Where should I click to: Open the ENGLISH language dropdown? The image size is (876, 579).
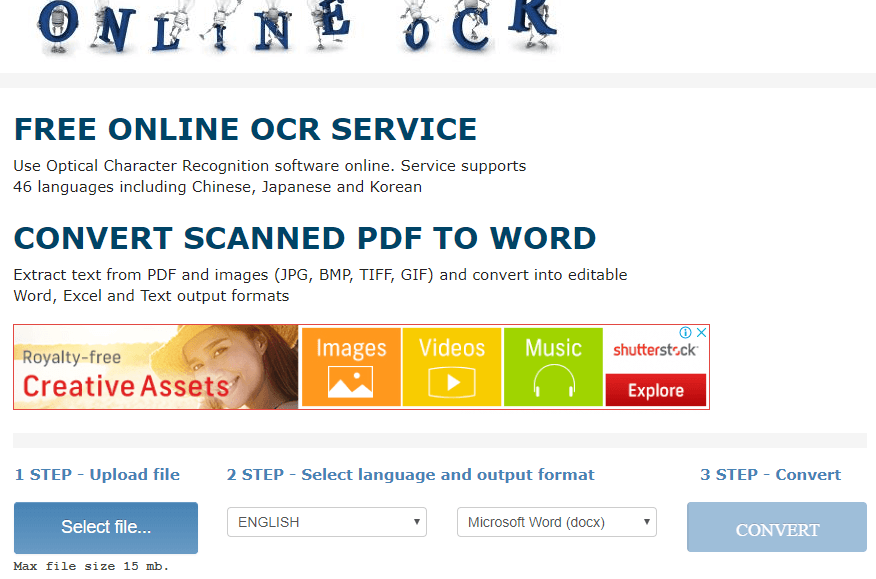click(326, 521)
